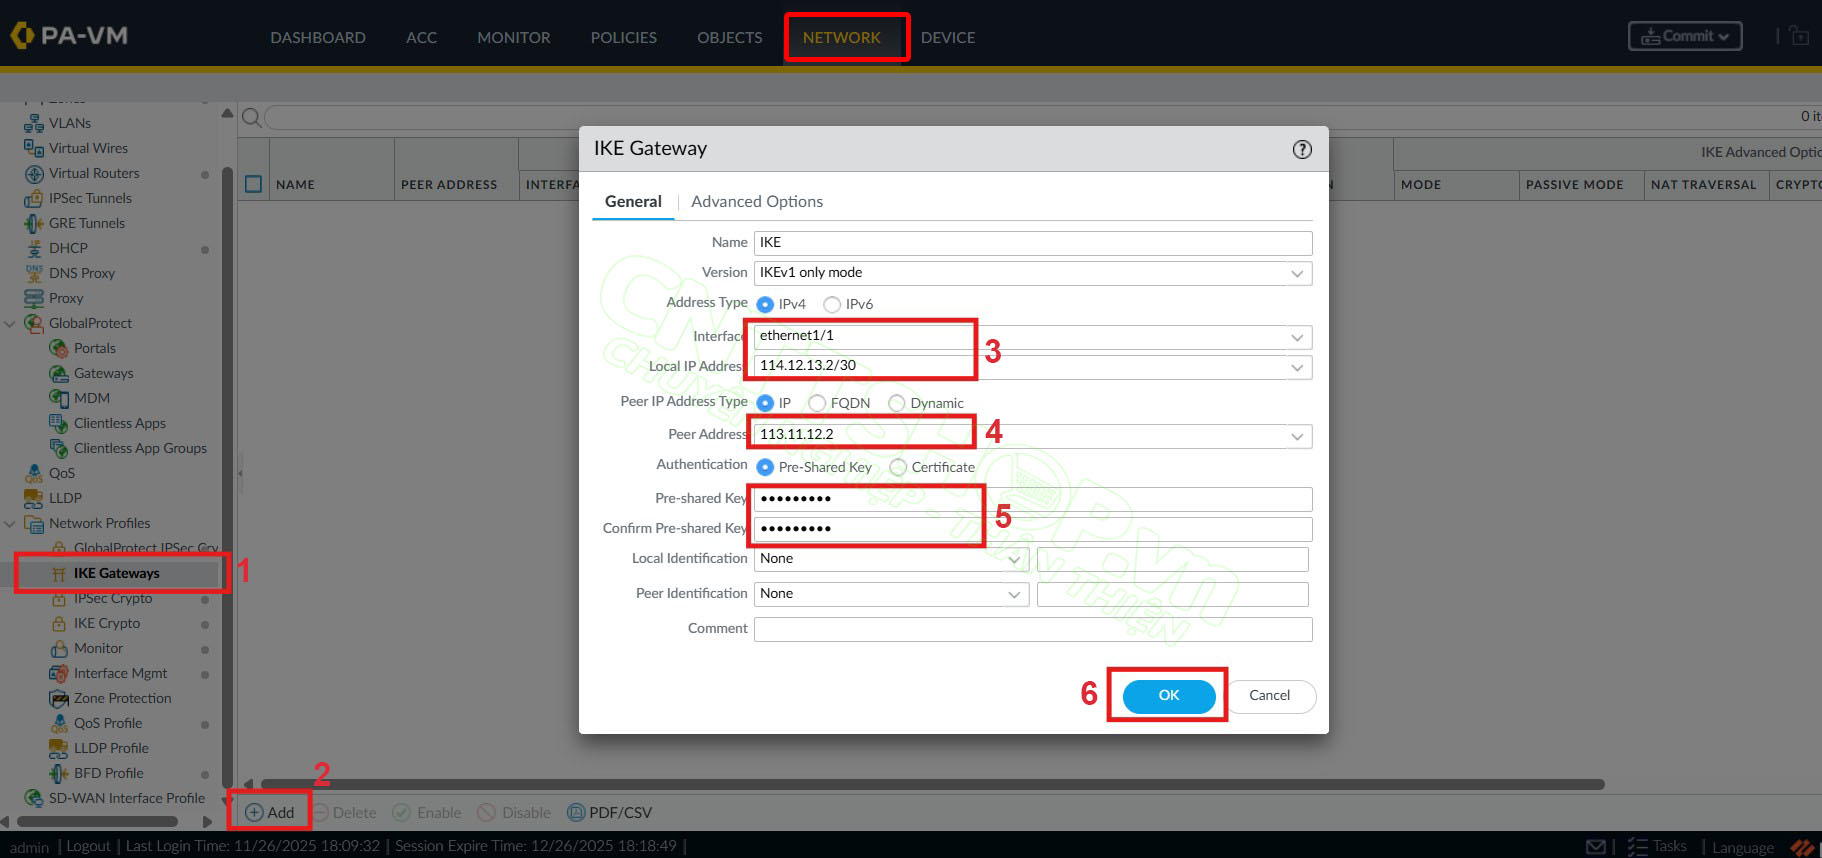1822x858 pixels.
Task: Collapse the GlobalProtect tree node
Action: tap(10, 323)
